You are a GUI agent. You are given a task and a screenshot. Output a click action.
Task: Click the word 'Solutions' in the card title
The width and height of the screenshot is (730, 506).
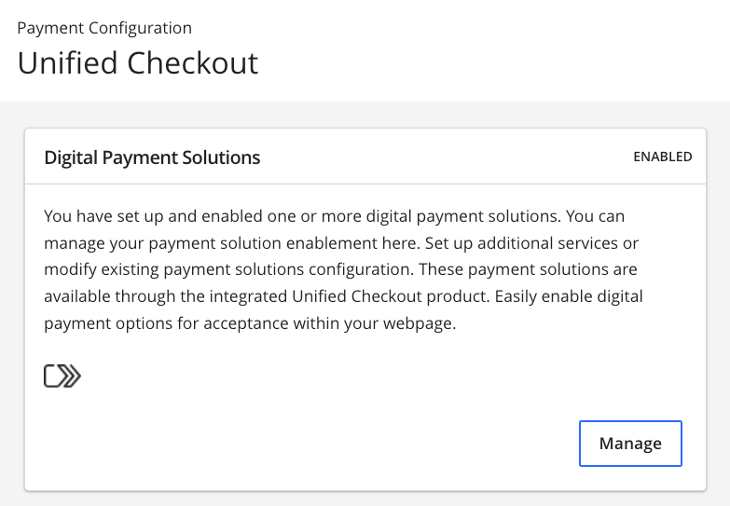[223, 157]
